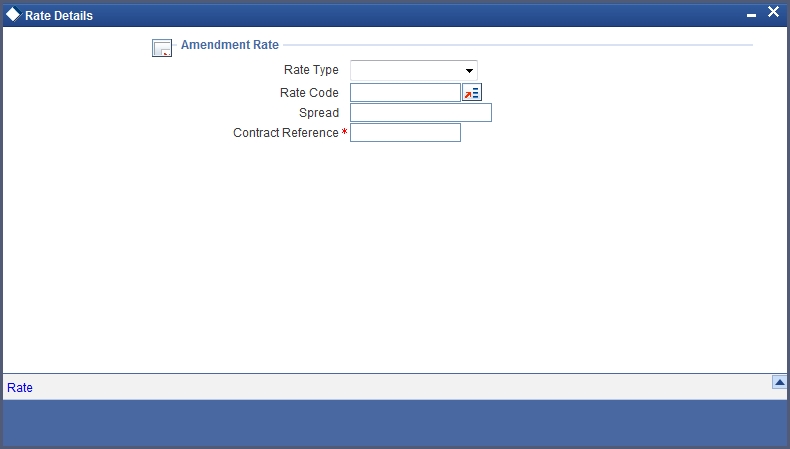Expand the bottom panel with the up arrow
Image resolution: width=790 pixels, height=449 pixels.
[779, 382]
